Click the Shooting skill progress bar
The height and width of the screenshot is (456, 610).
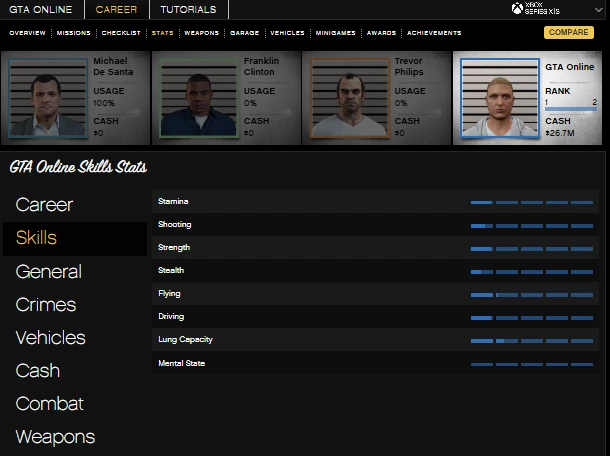click(x=532, y=226)
